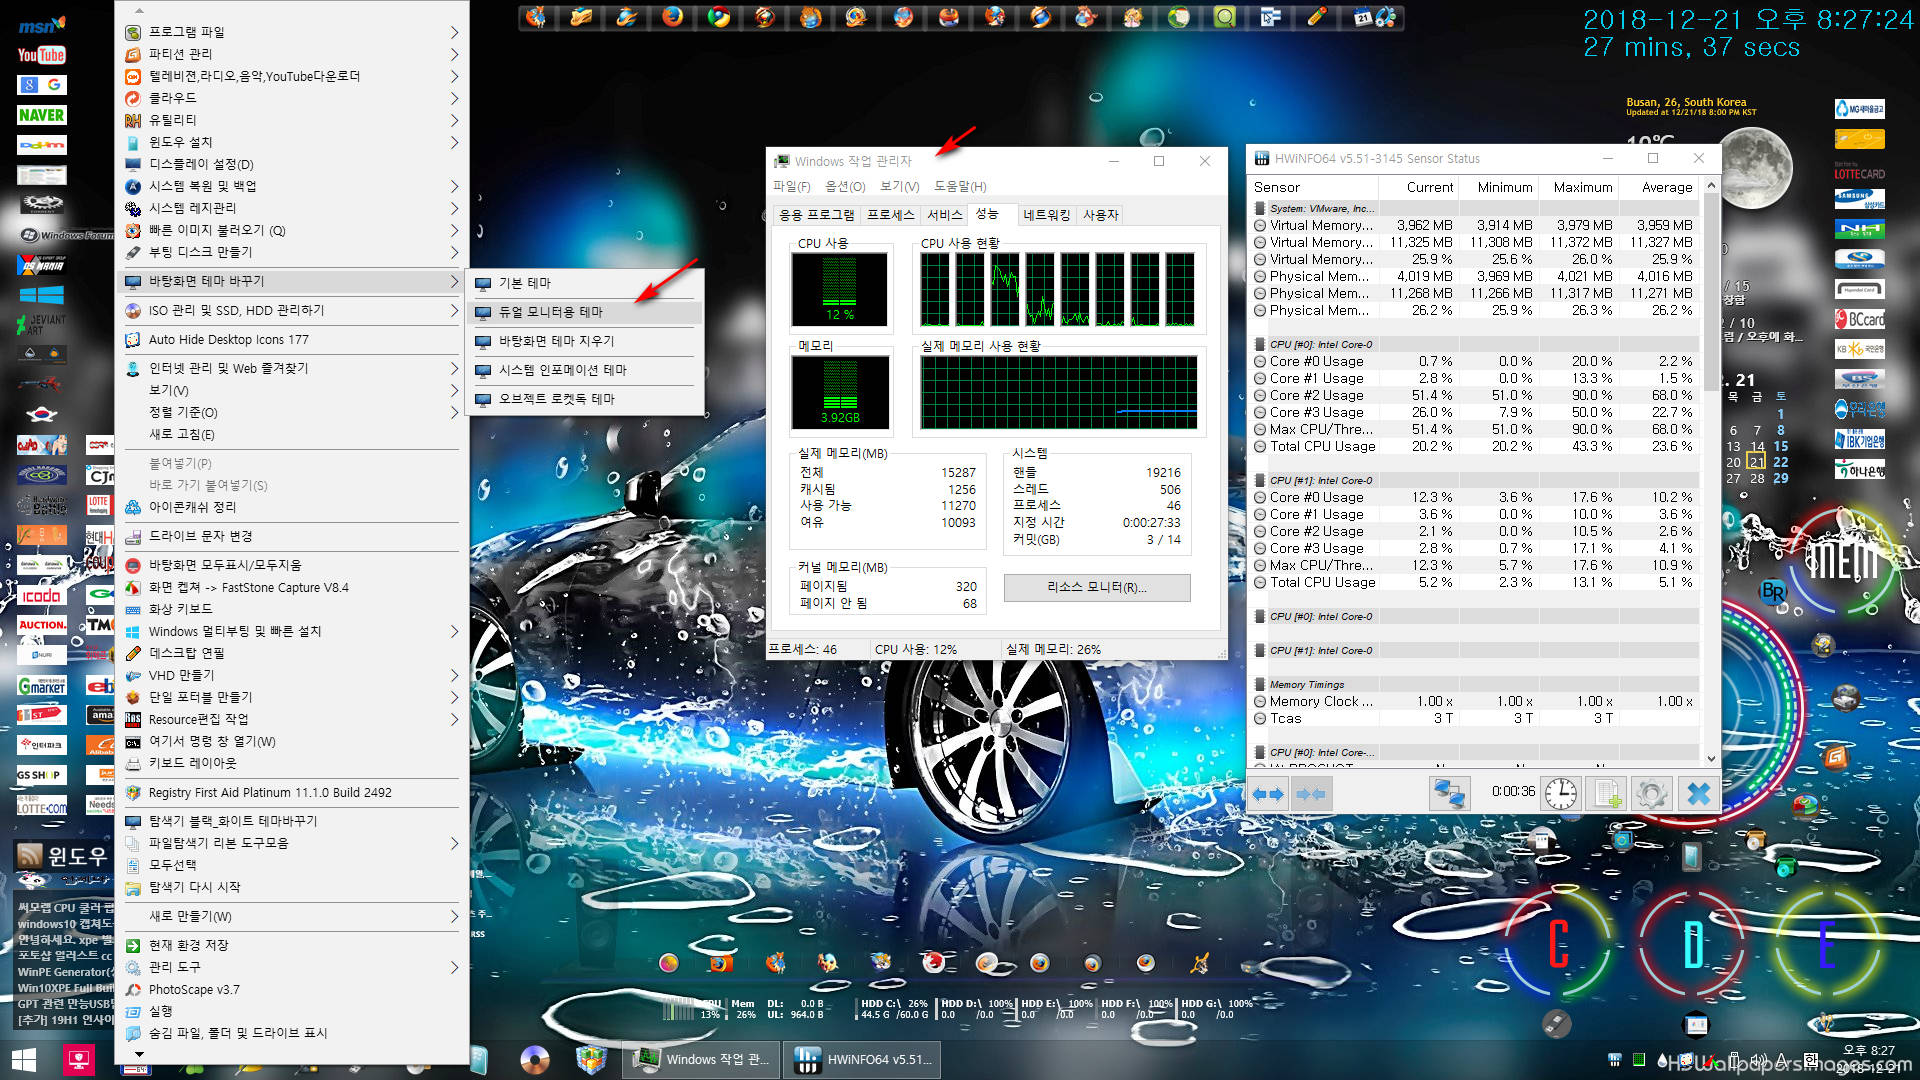
Task: Expand 새로 만들기(W) submenu arrow
Action: tap(454, 916)
